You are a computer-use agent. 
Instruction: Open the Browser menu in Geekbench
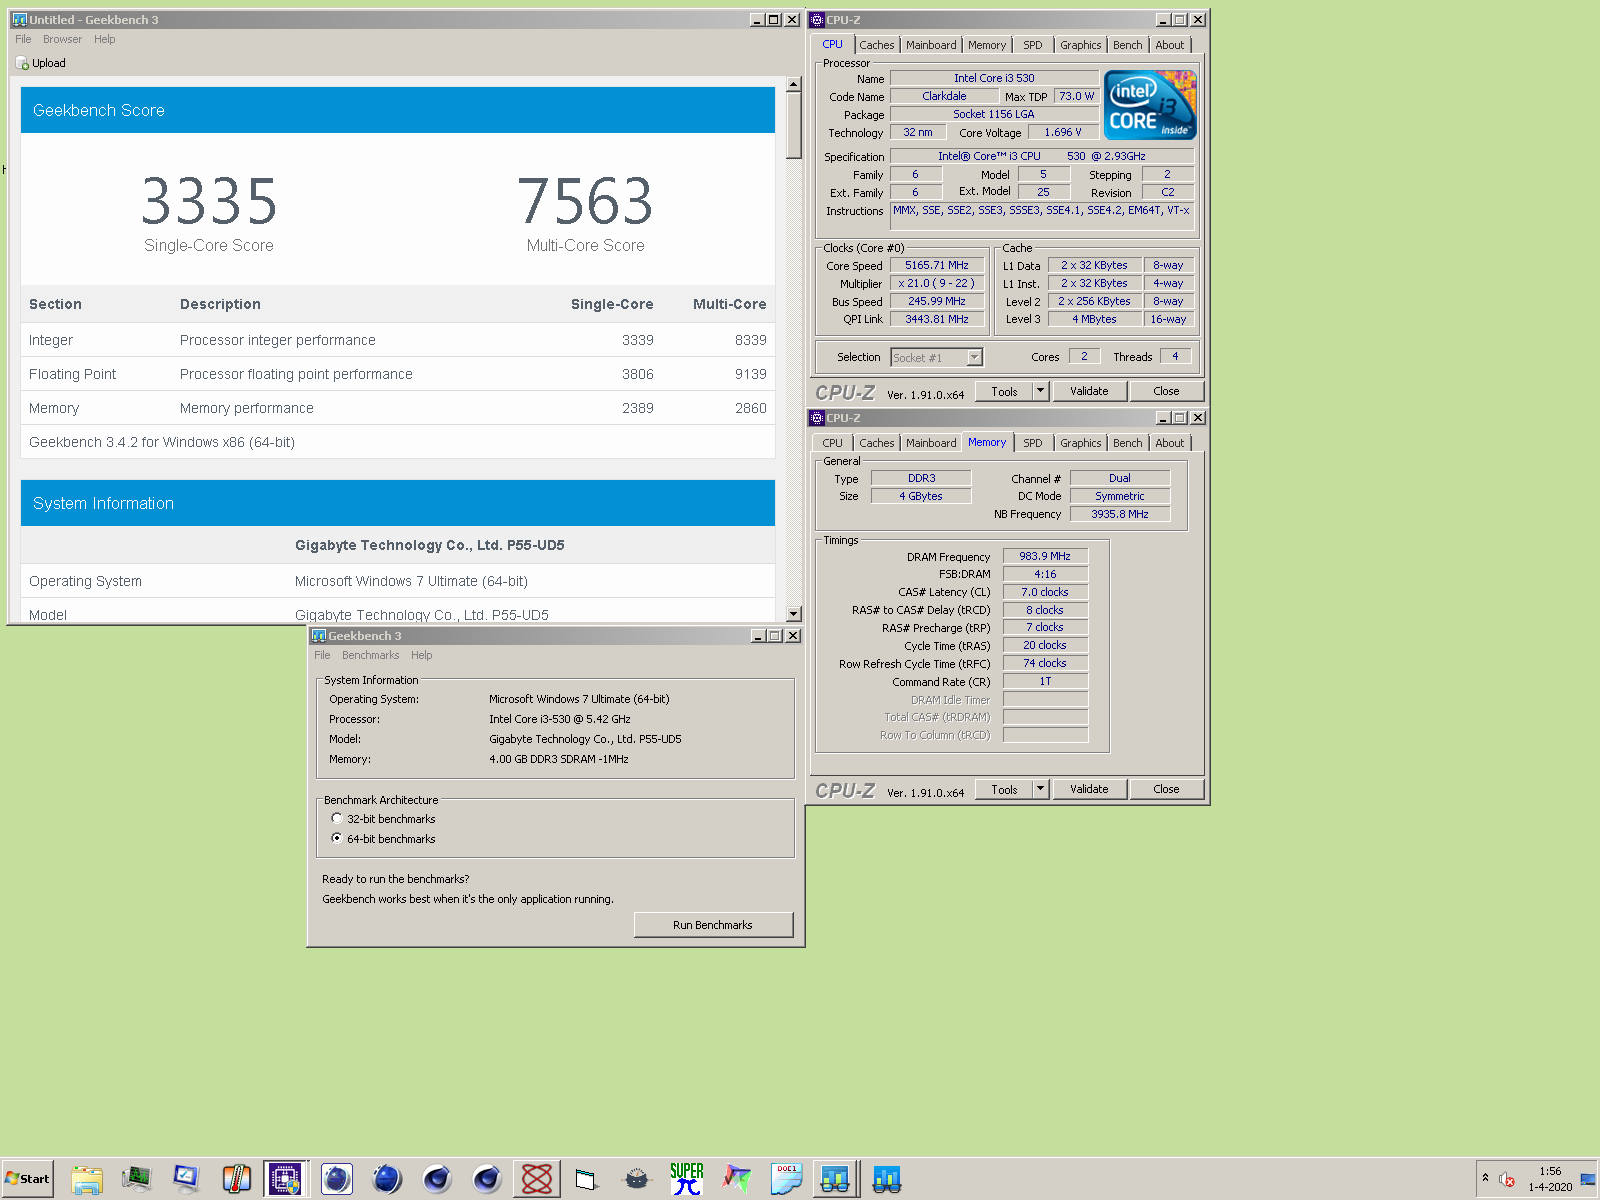(x=62, y=39)
